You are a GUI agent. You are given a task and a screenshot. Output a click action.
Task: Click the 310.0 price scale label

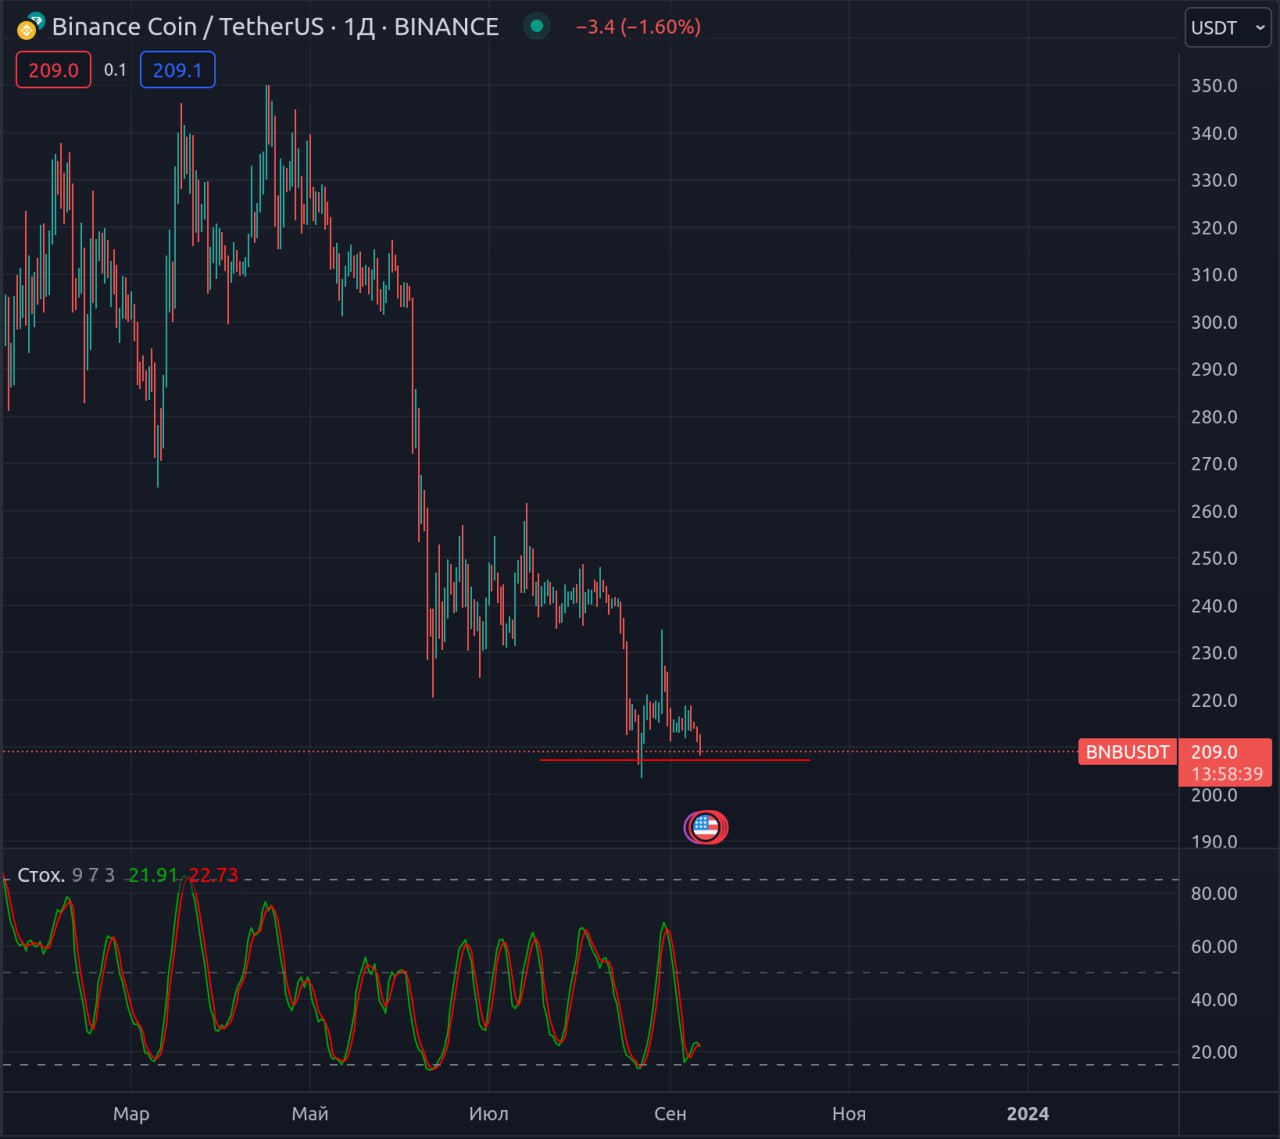click(x=1214, y=274)
